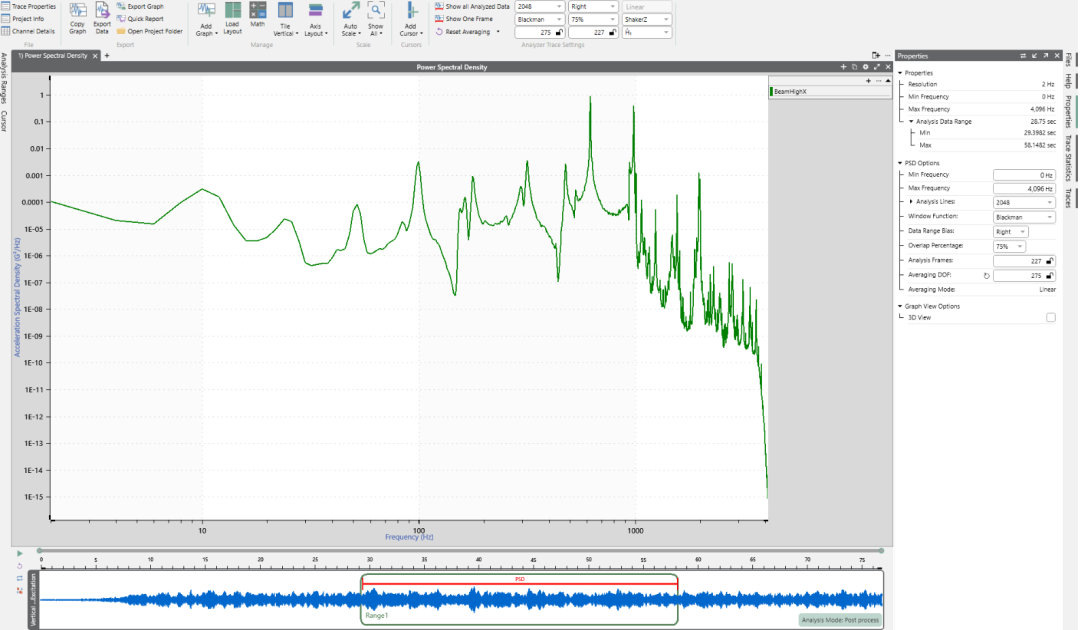The height and width of the screenshot is (630, 1080).
Task: Open the Cursor side tab
Action: point(4,121)
